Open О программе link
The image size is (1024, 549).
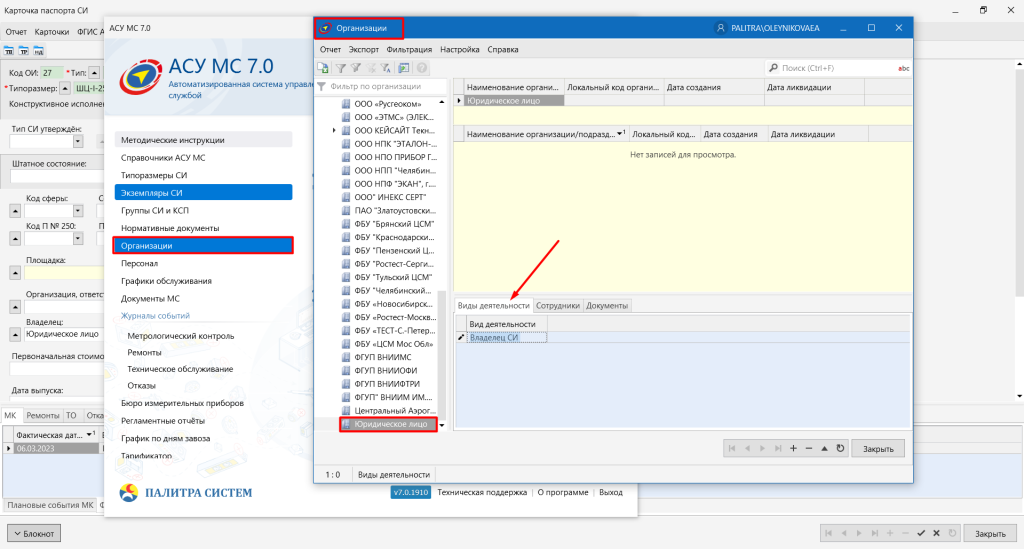coord(563,492)
